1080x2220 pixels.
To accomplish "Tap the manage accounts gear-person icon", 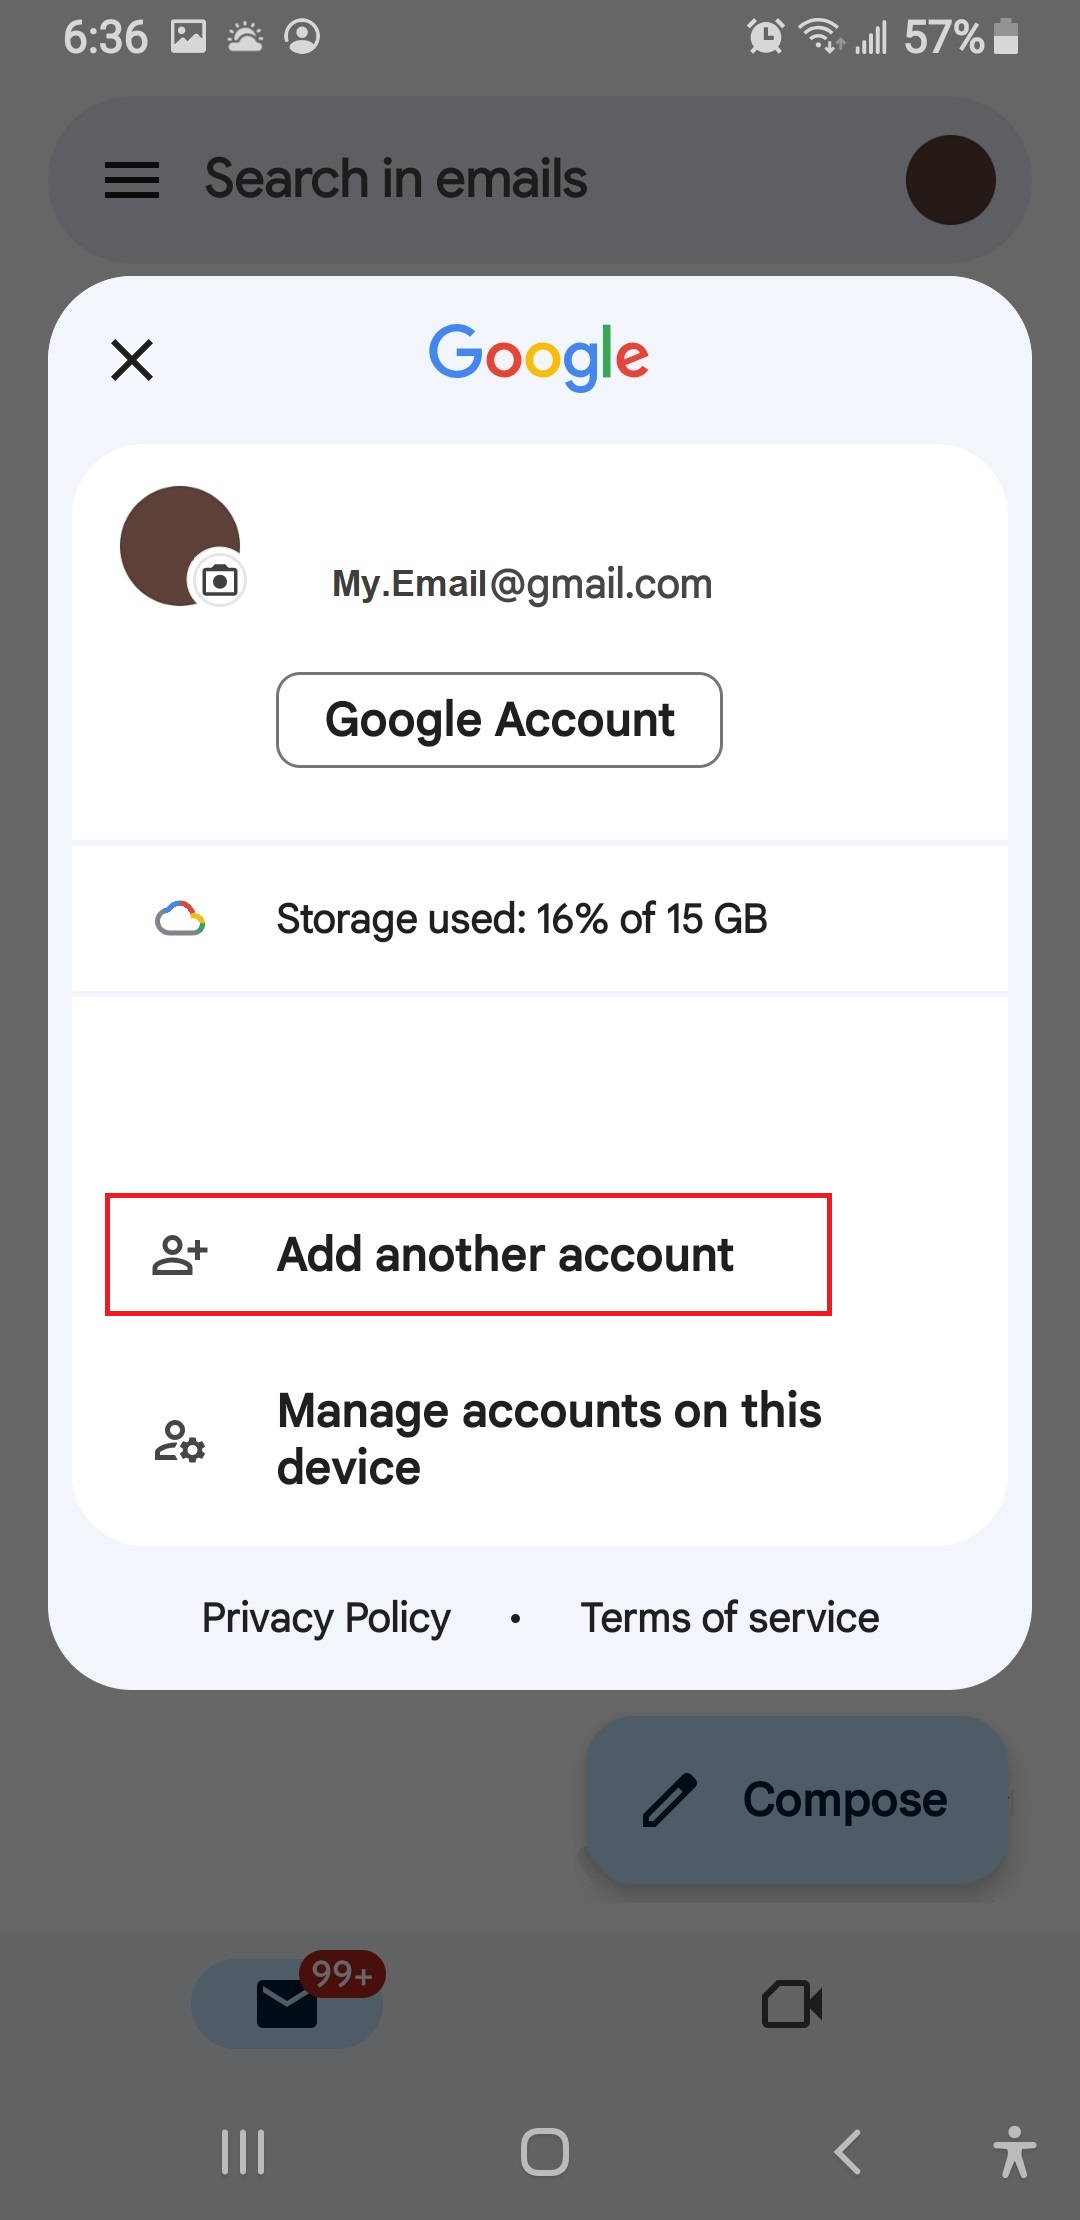I will point(180,1441).
